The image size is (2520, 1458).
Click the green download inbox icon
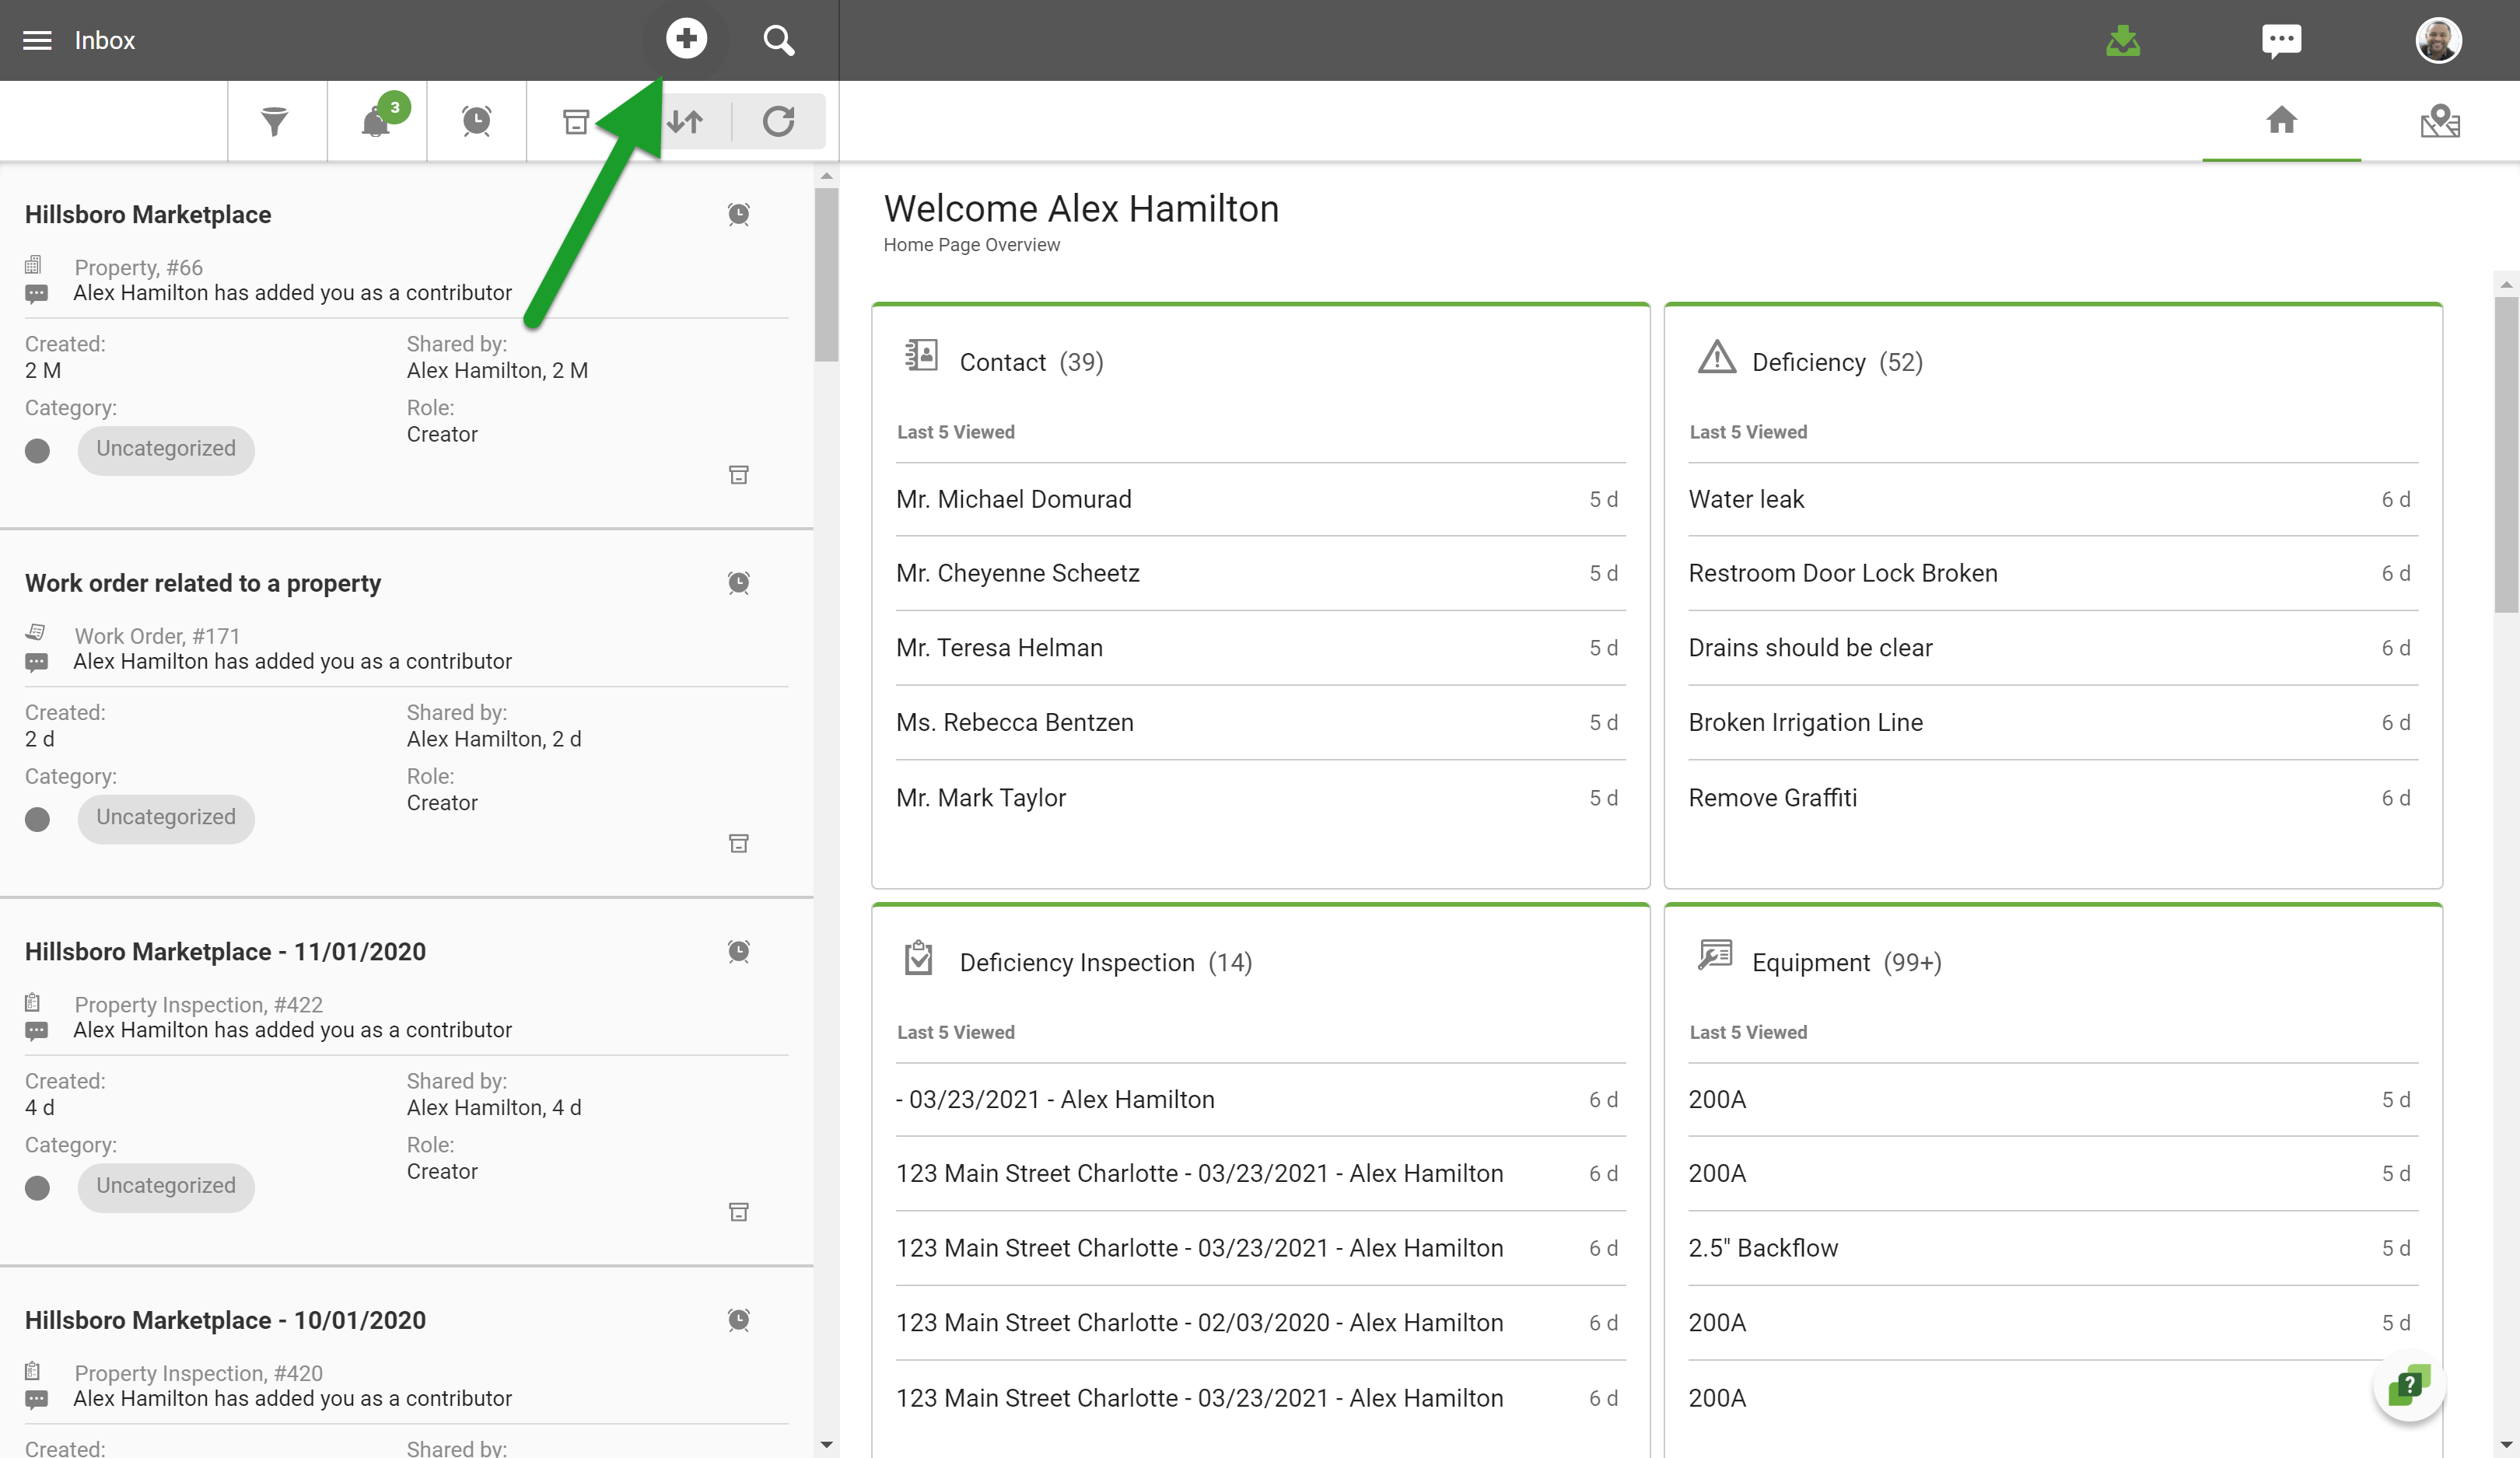point(2122,40)
